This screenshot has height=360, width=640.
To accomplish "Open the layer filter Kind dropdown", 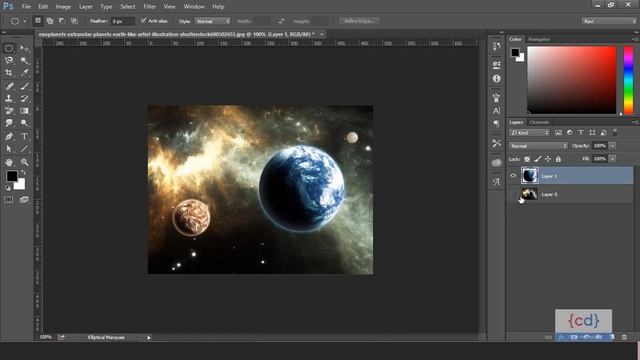I will (x=529, y=133).
